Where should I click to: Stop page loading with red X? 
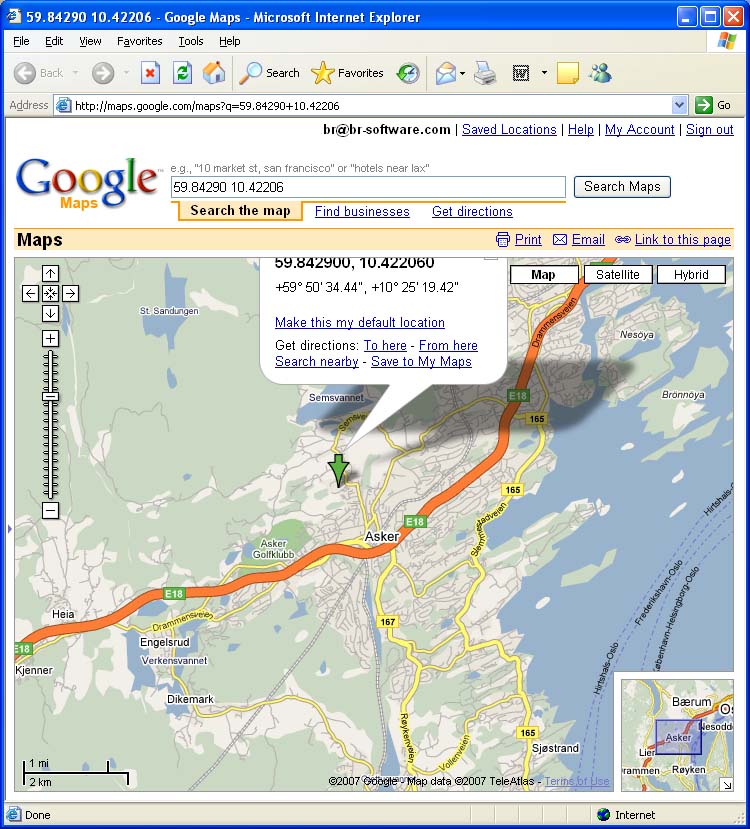click(150, 73)
